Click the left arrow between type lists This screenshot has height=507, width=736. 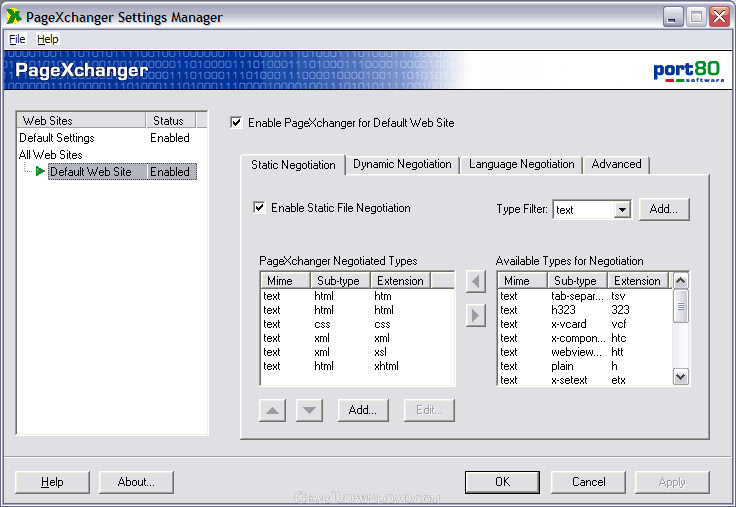[x=475, y=282]
